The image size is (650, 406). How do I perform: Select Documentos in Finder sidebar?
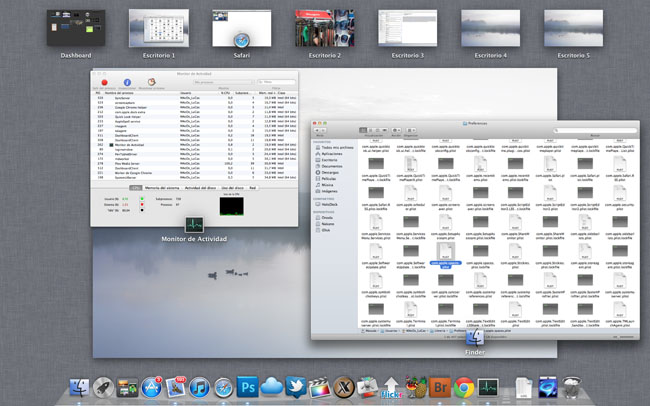pyautogui.click(x=330, y=165)
